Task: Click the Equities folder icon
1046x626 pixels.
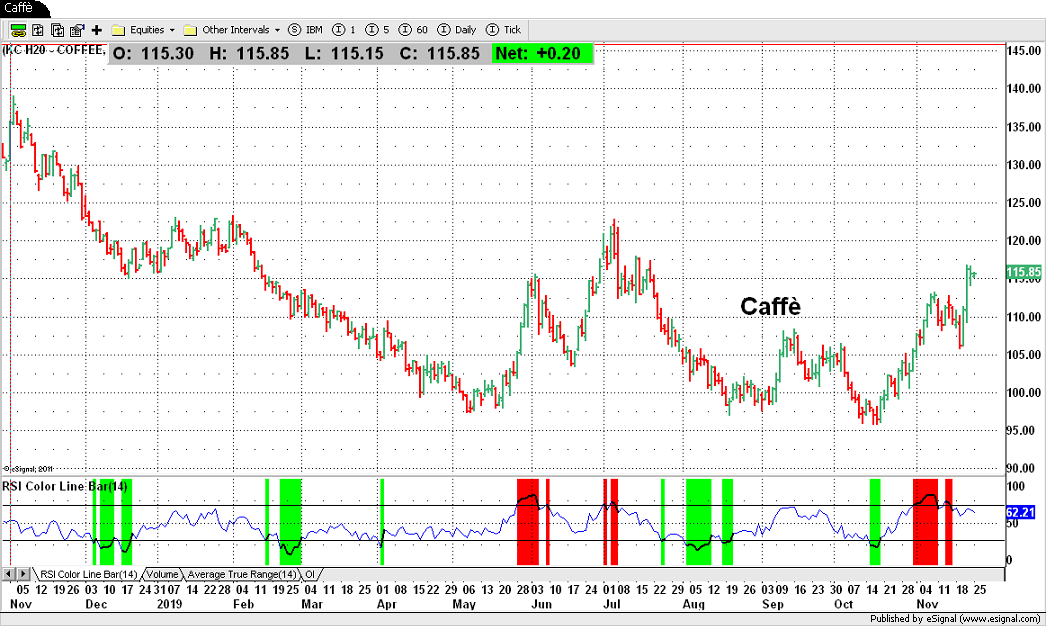Action: [119, 30]
